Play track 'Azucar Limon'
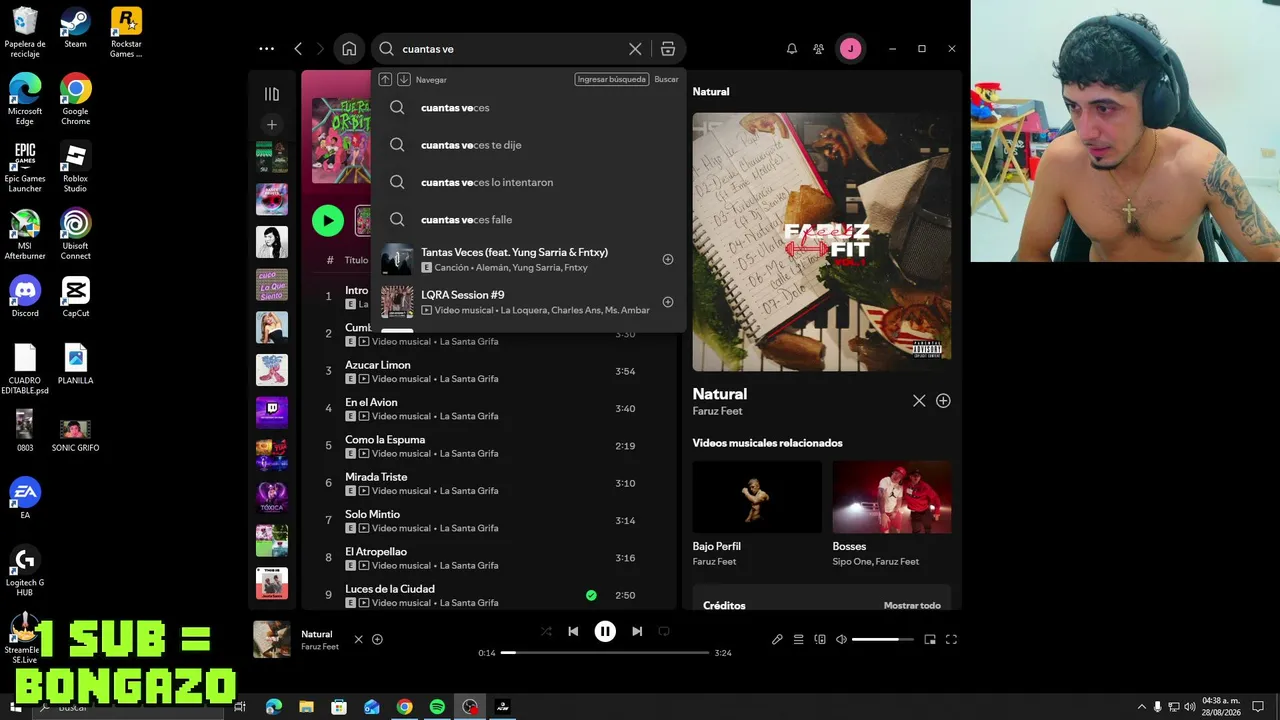The image size is (1280, 720). (x=378, y=365)
